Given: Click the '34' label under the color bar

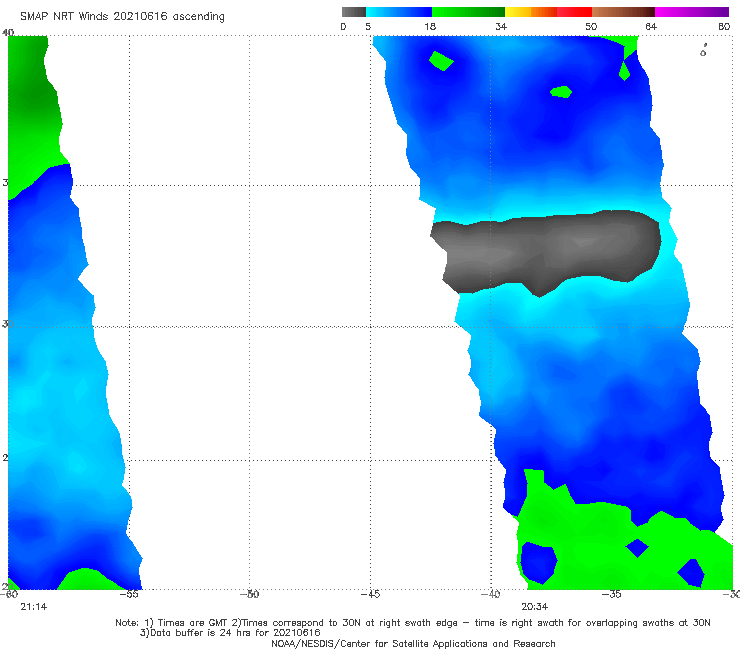Looking at the screenshot, I should pyautogui.click(x=501, y=26).
